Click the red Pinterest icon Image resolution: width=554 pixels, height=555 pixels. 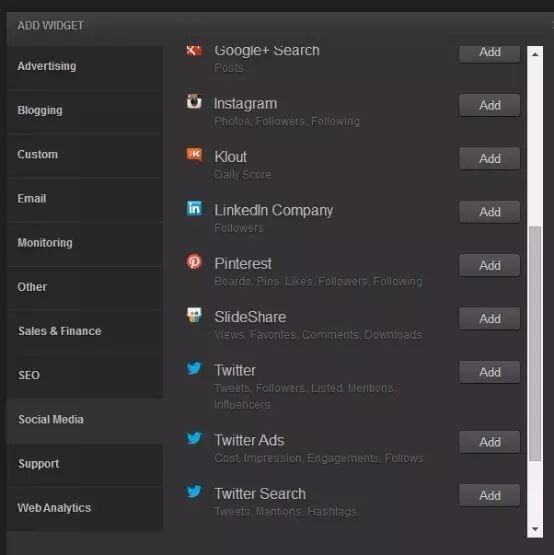coord(194,262)
